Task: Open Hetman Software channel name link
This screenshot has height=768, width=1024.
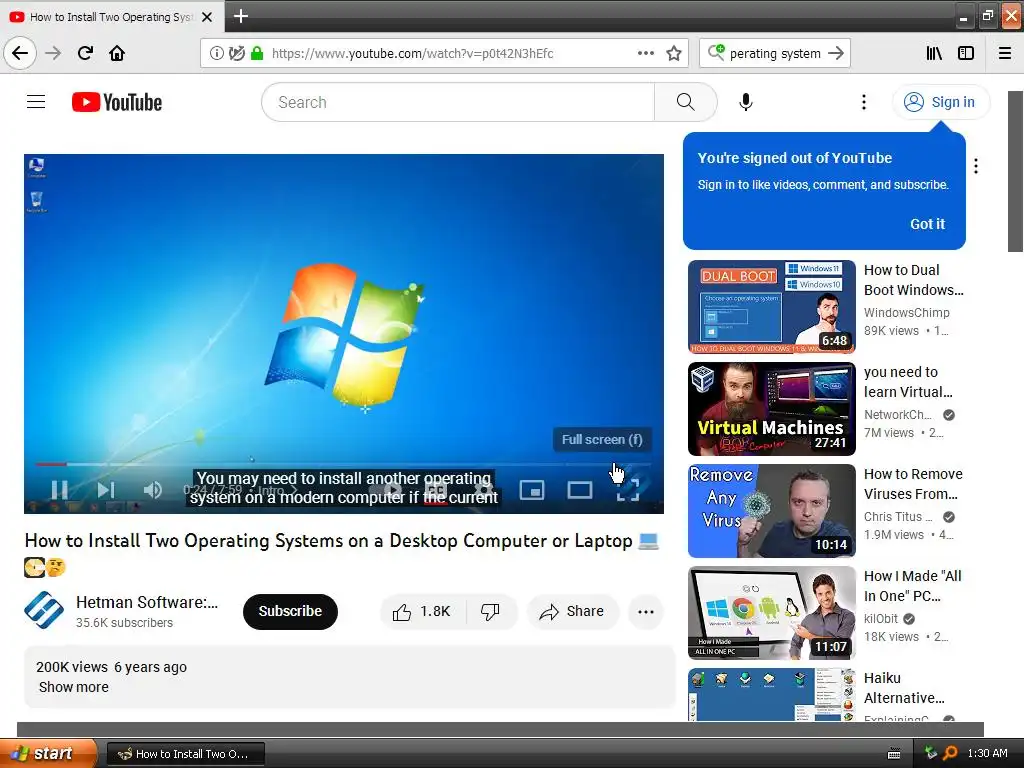Action: coord(147,602)
